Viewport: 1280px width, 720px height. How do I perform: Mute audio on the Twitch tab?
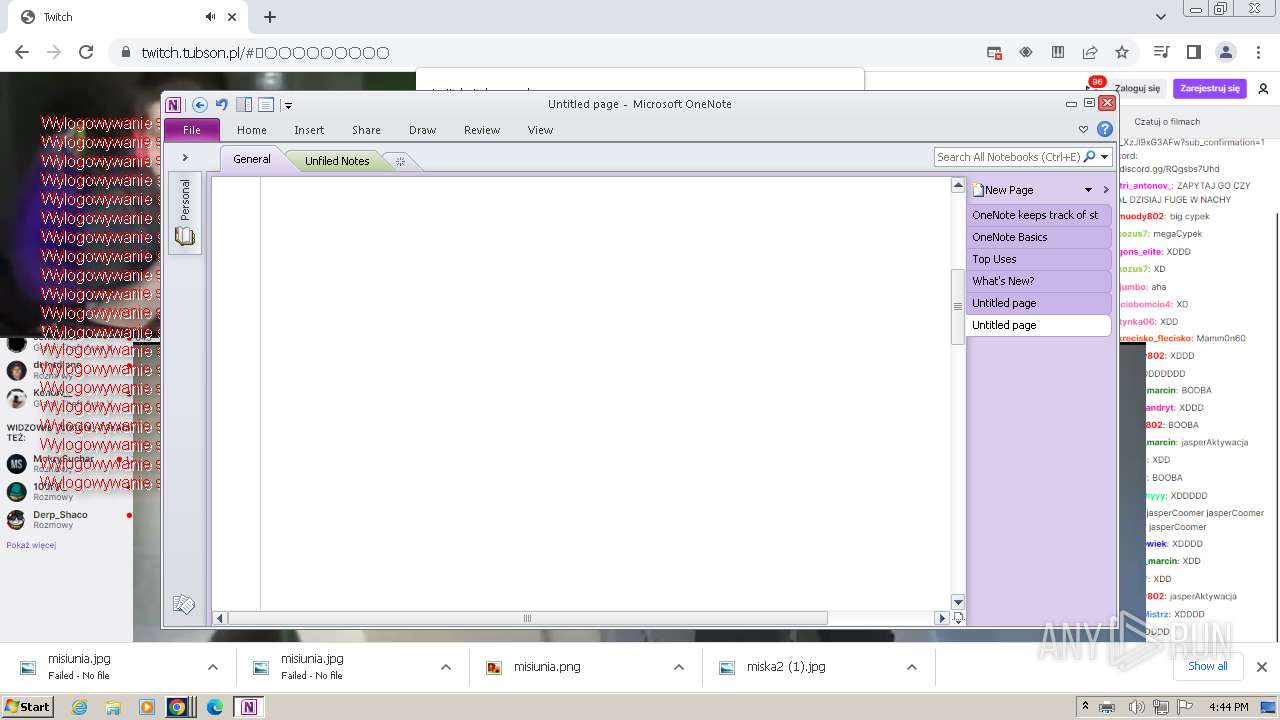(211, 17)
